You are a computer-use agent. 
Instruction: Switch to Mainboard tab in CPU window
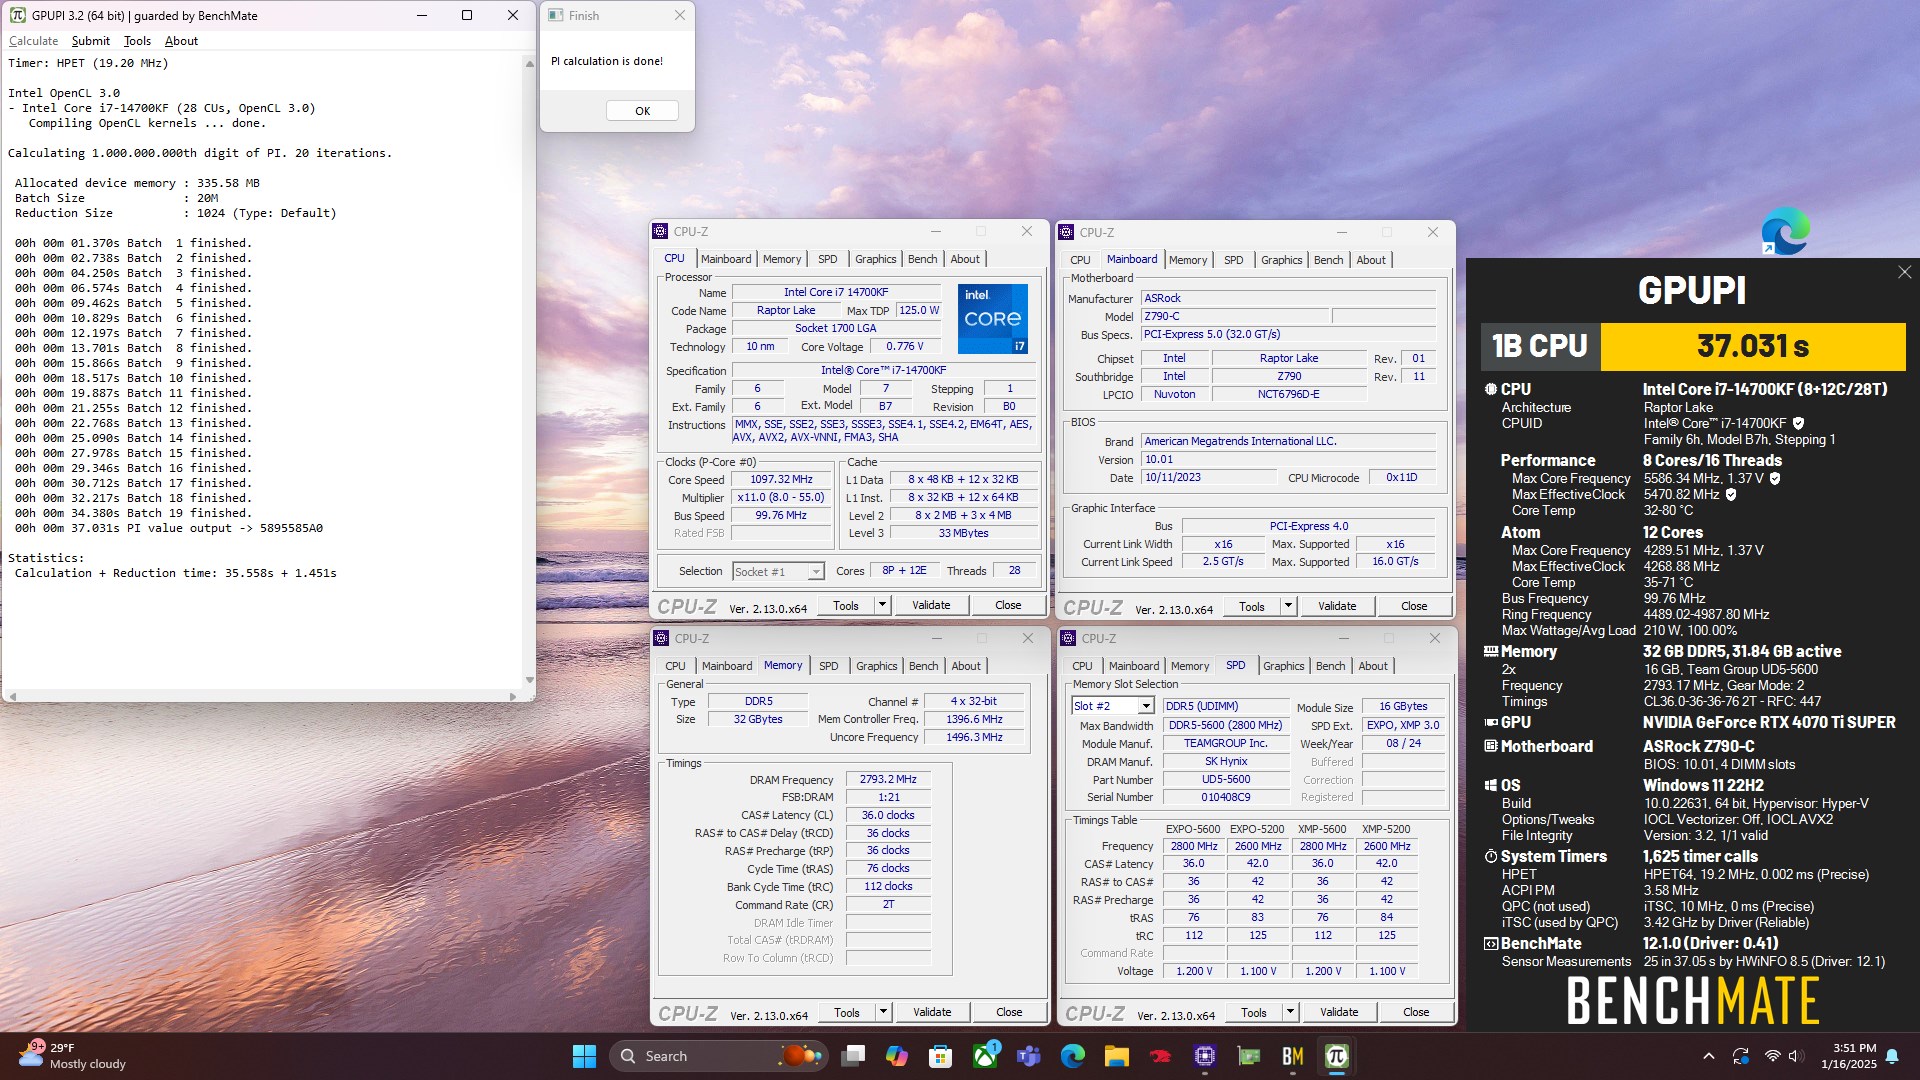(726, 259)
